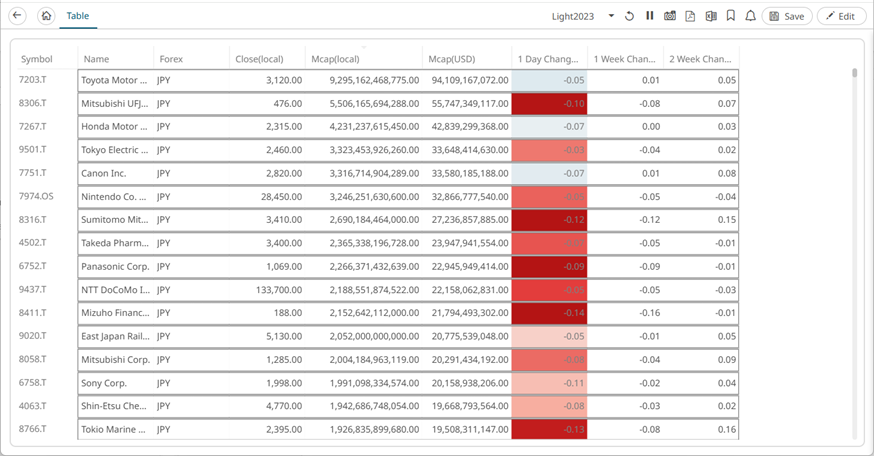Bookmark the current dashboard view
874x456 pixels.
tap(731, 16)
